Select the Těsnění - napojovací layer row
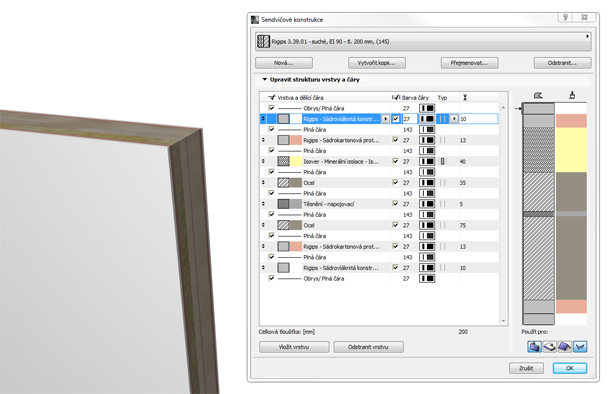Screen dimensions: 610x394 [379, 204]
